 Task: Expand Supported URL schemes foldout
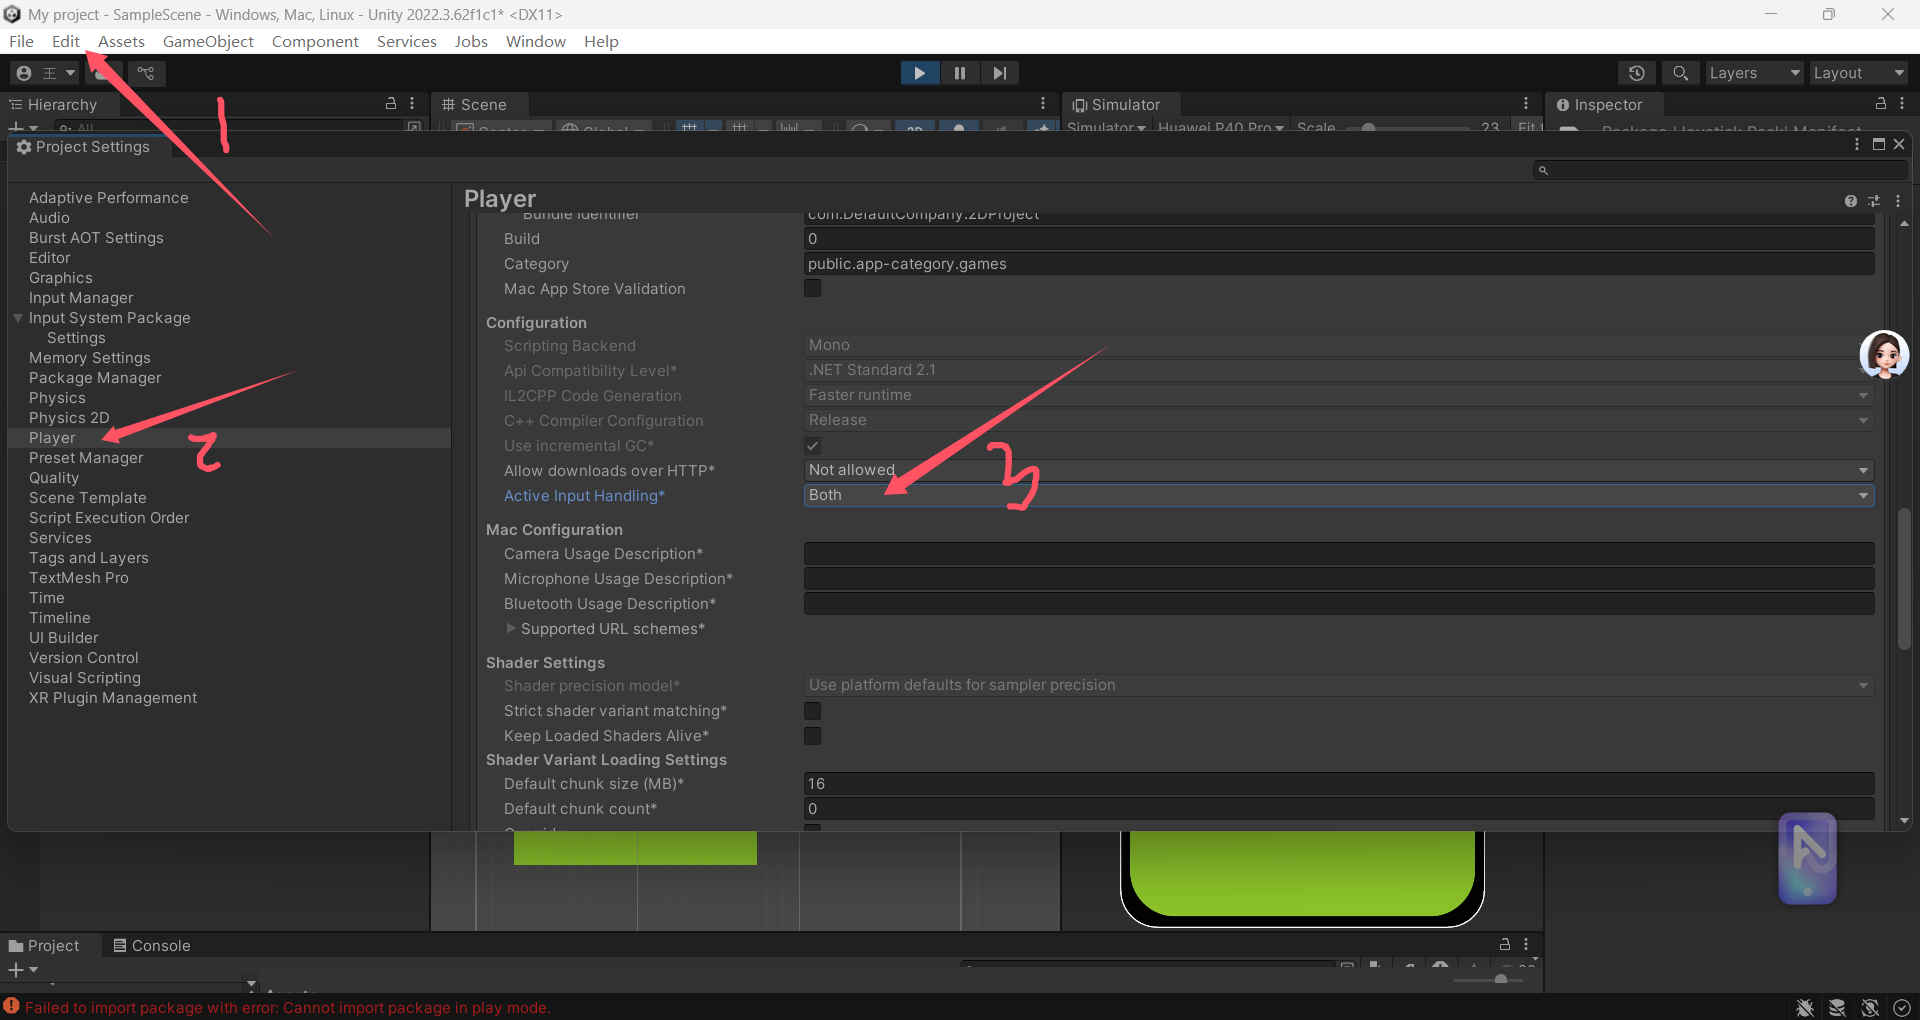click(511, 629)
